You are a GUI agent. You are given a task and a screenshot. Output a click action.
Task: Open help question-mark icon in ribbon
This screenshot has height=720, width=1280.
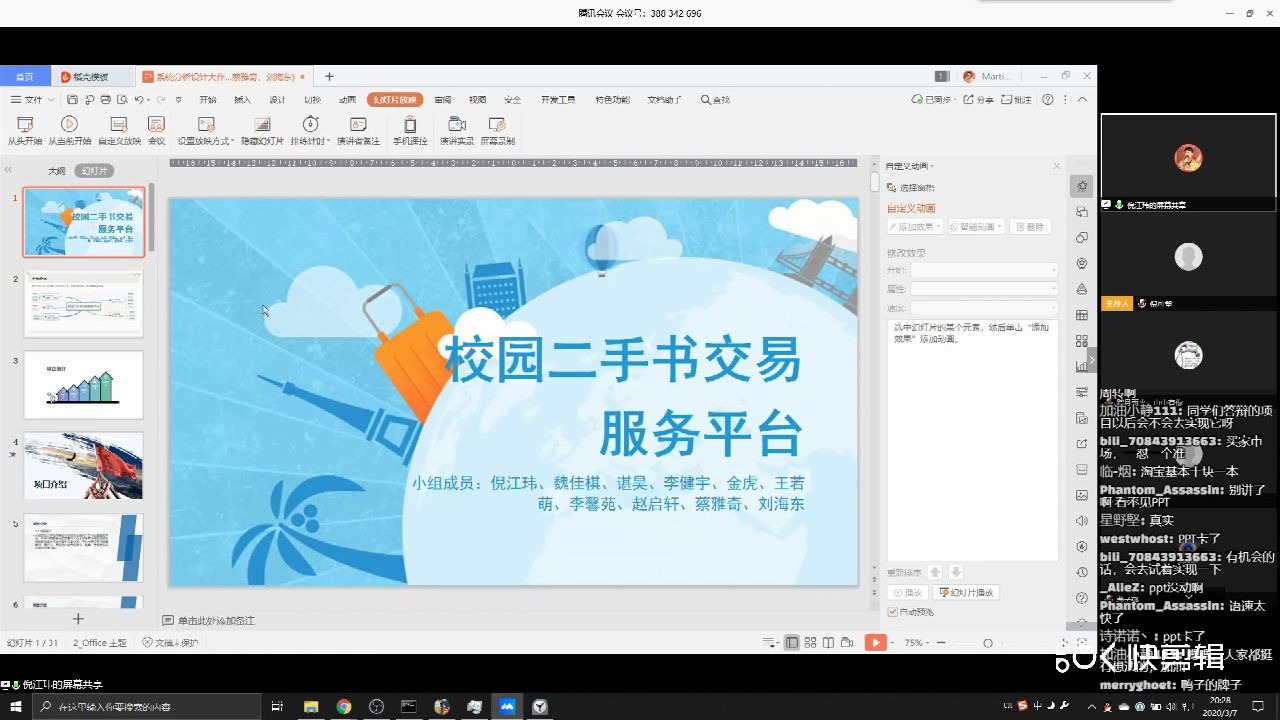[x=1048, y=100]
